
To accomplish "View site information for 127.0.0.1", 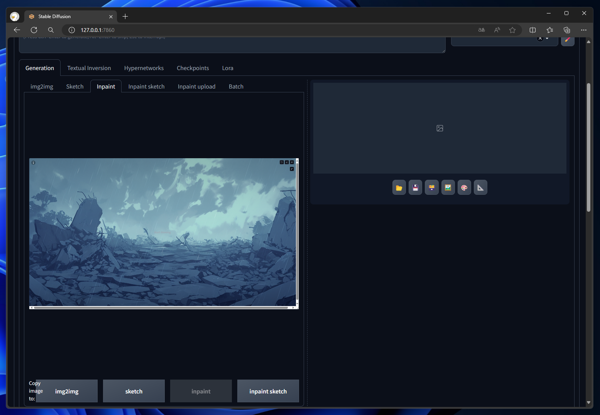I will point(72,30).
